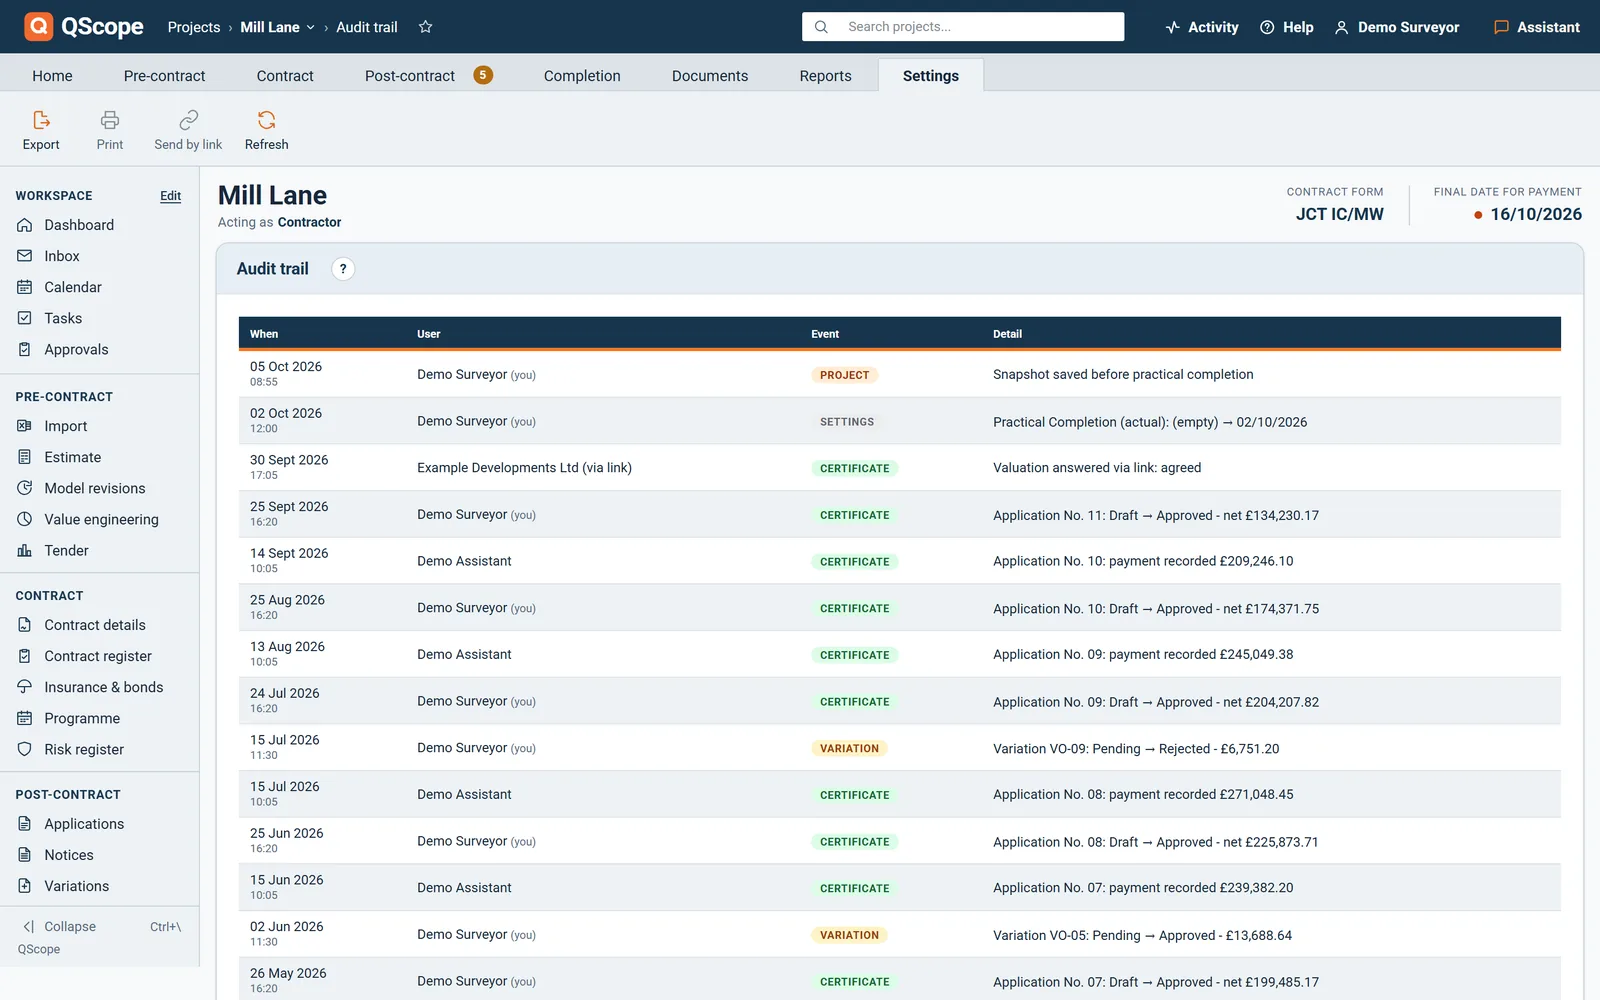1600x1000 pixels.
Task: Click the QScope logo icon
Action: tap(38, 26)
